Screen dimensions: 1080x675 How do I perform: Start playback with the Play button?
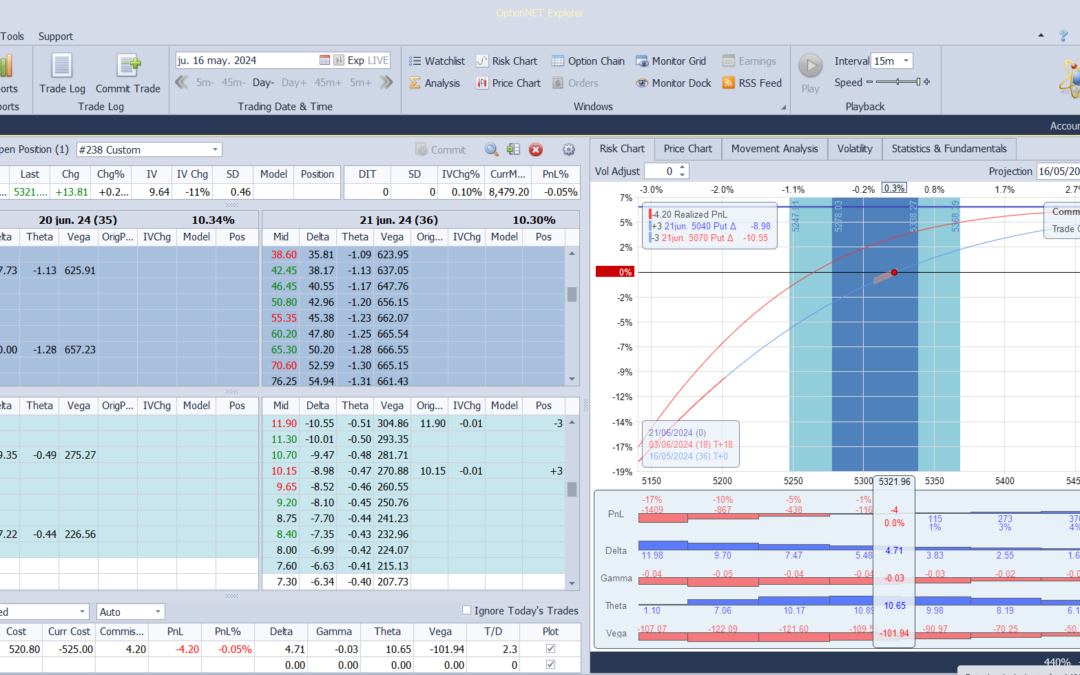point(811,74)
